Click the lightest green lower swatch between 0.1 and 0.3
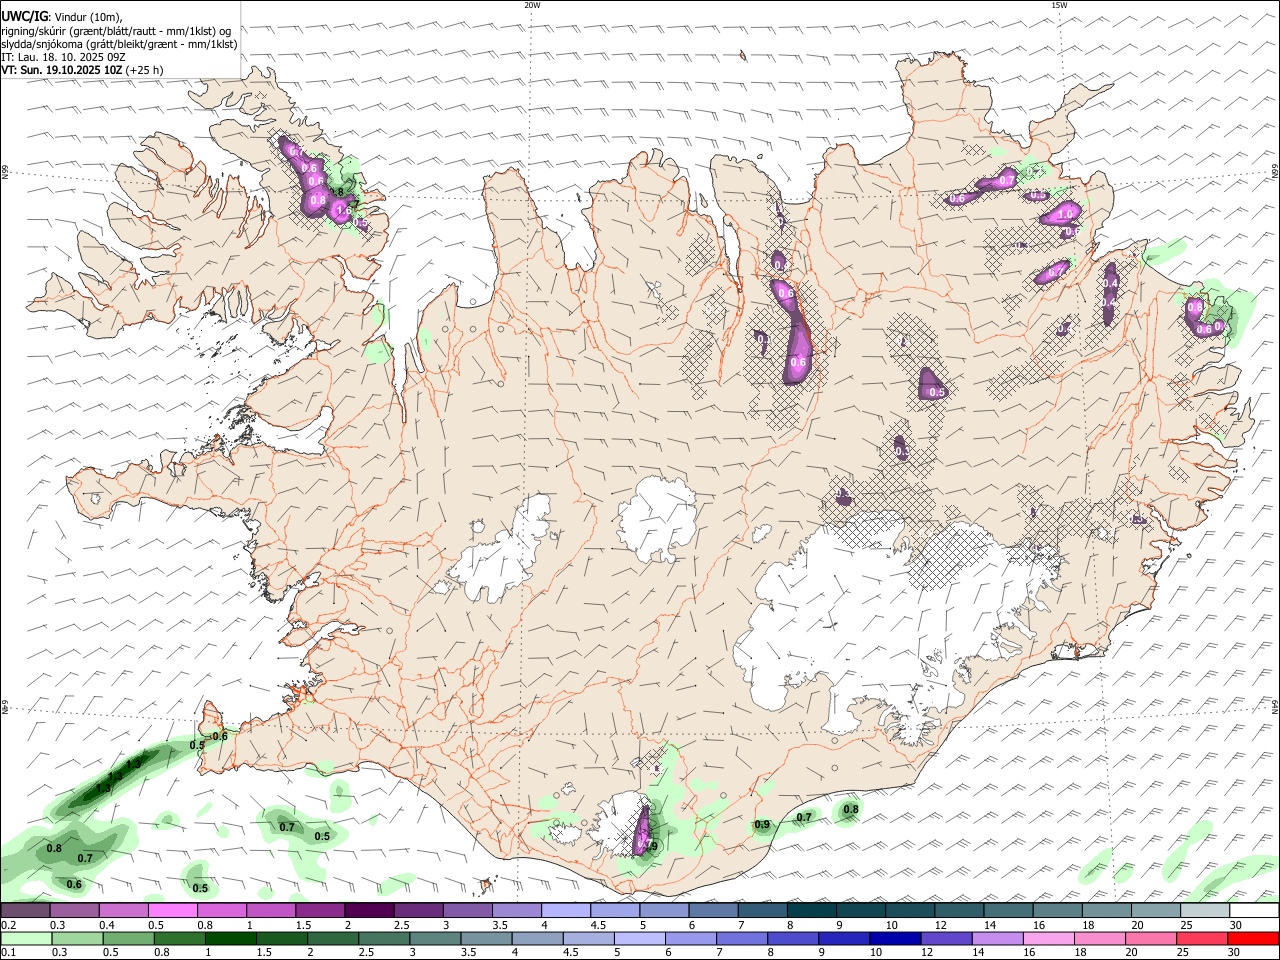 click(25, 938)
